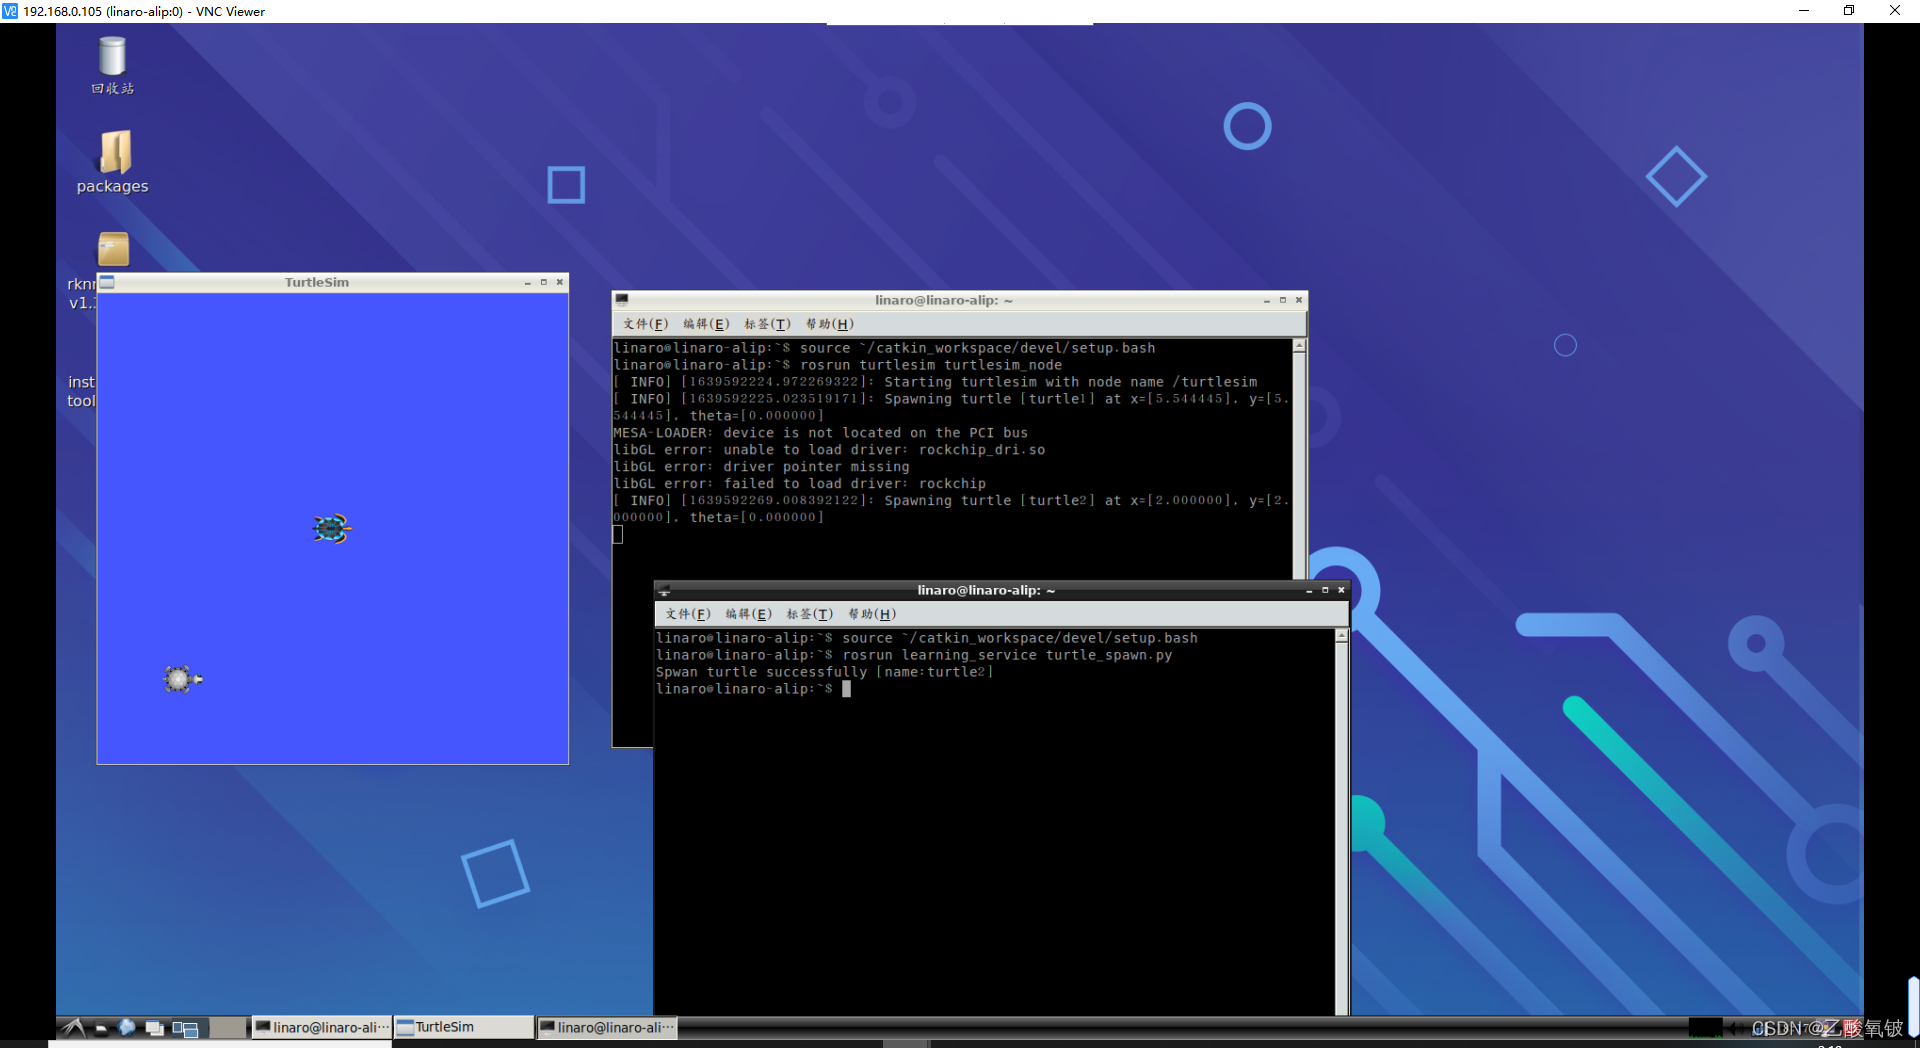Open 帮助(H) menu in the front terminal
1920x1048 pixels.
click(872, 614)
